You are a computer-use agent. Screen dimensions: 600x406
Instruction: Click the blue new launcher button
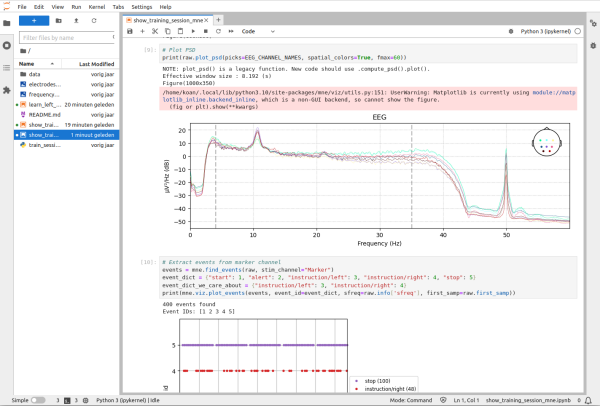click(34, 20)
